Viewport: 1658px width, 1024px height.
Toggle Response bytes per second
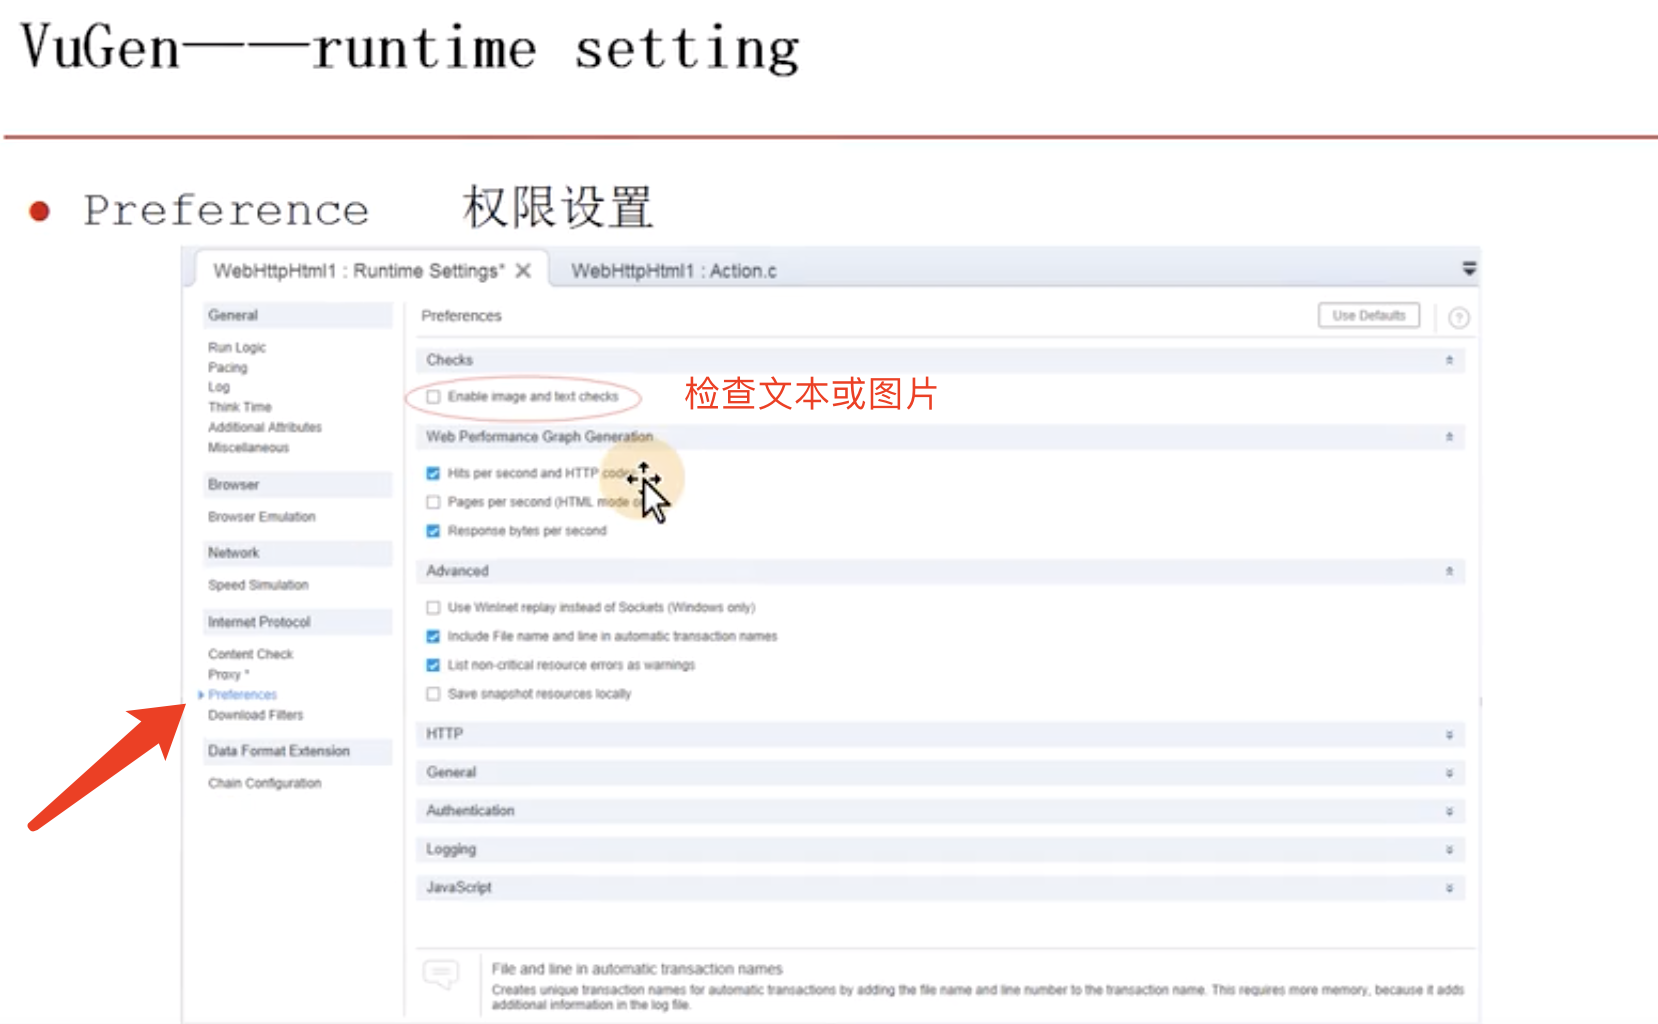tap(433, 531)
